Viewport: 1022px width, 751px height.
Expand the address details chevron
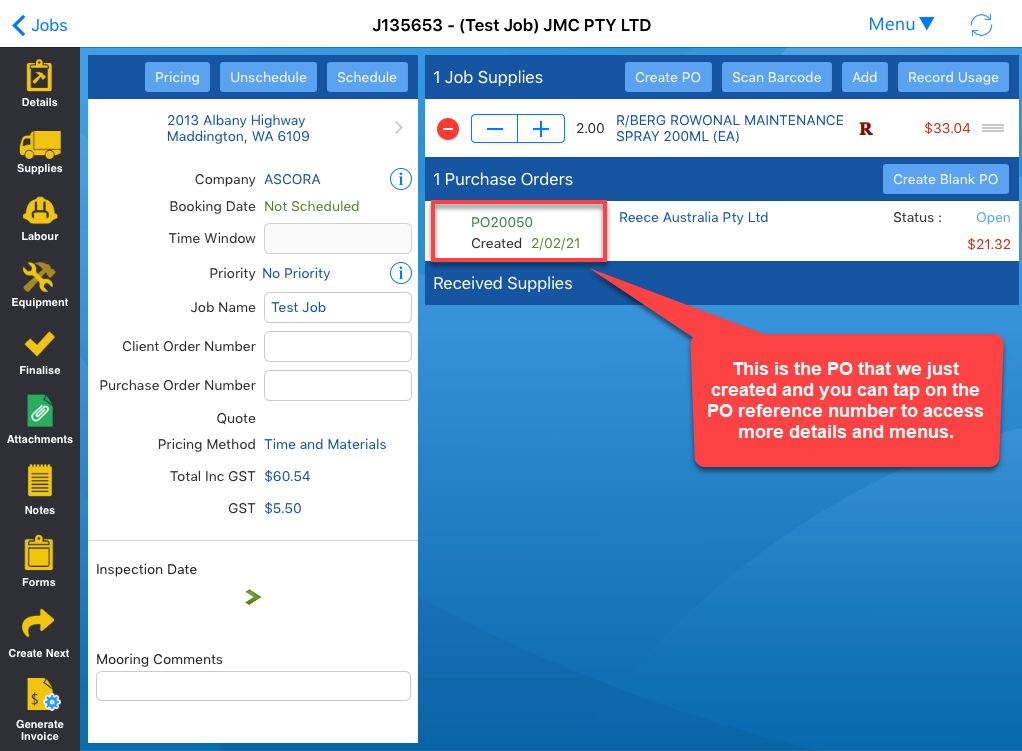click(399, 128)
